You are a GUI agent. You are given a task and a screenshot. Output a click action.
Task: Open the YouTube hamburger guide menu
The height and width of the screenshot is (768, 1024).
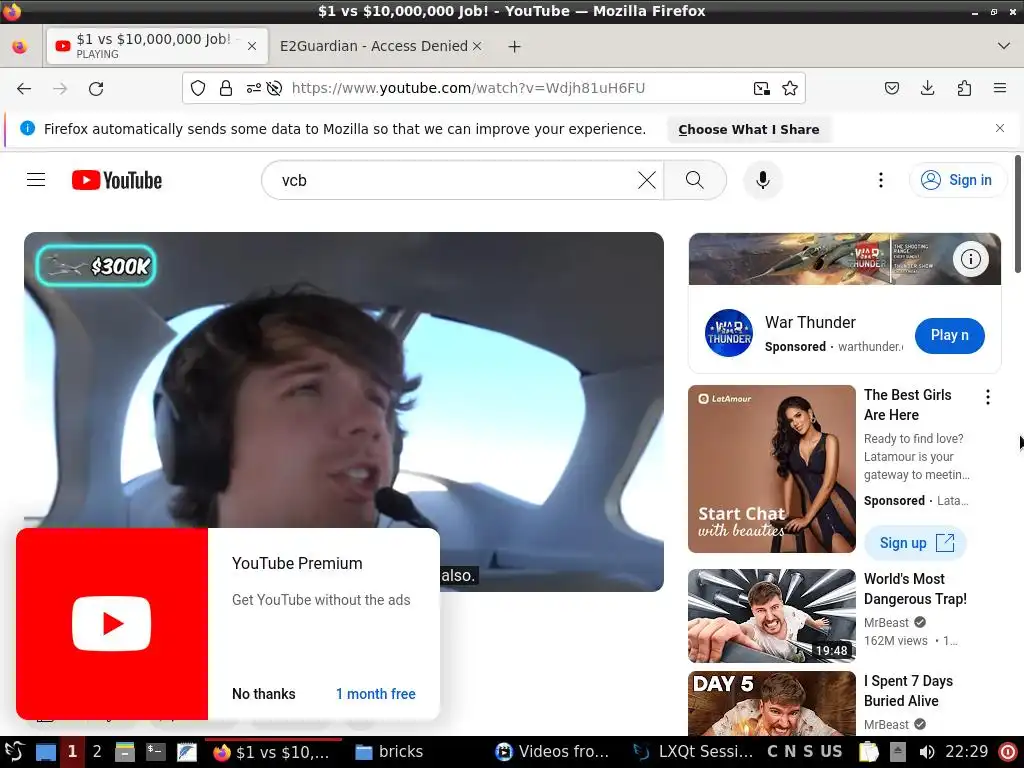[36, 180]
